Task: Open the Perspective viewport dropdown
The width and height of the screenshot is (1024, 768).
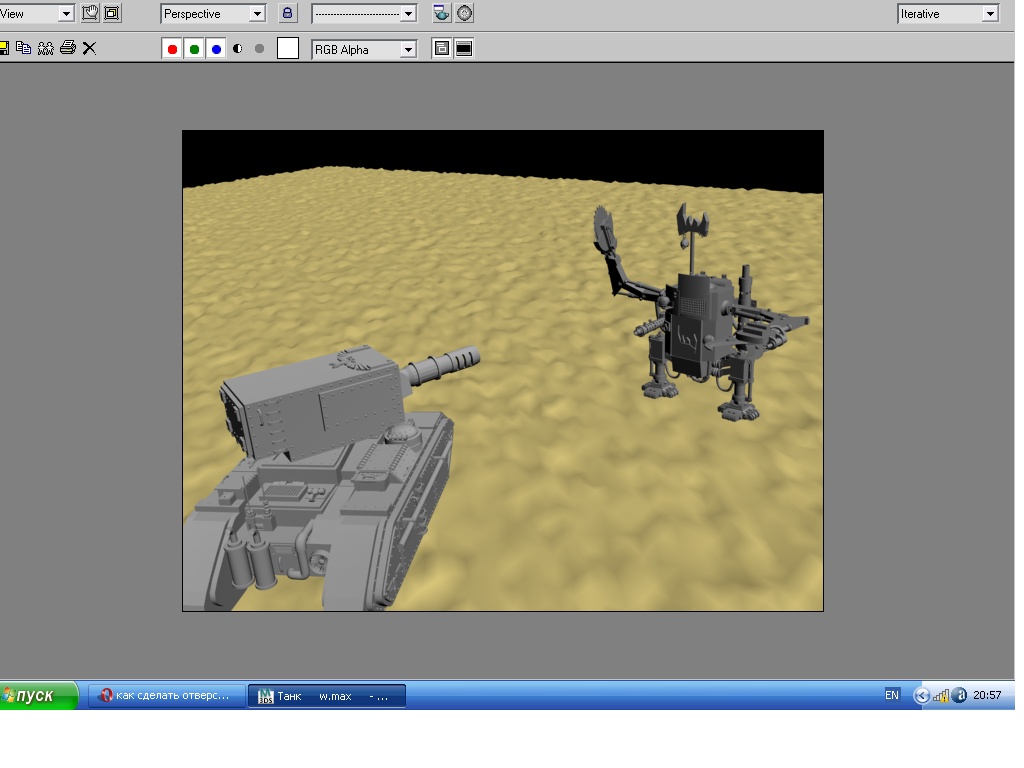Action: pyautogui.click(x=213, y=14)
